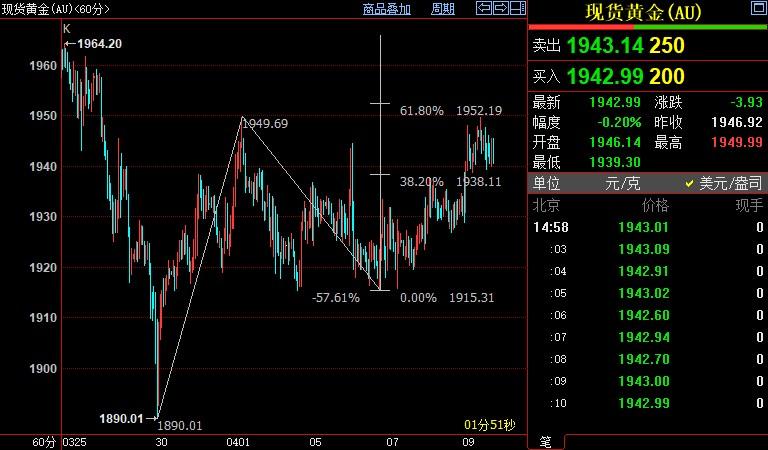768x450 pixels.
Task: Click the red-green buy/sell ratio bar
Action: (x=647, y=27)
